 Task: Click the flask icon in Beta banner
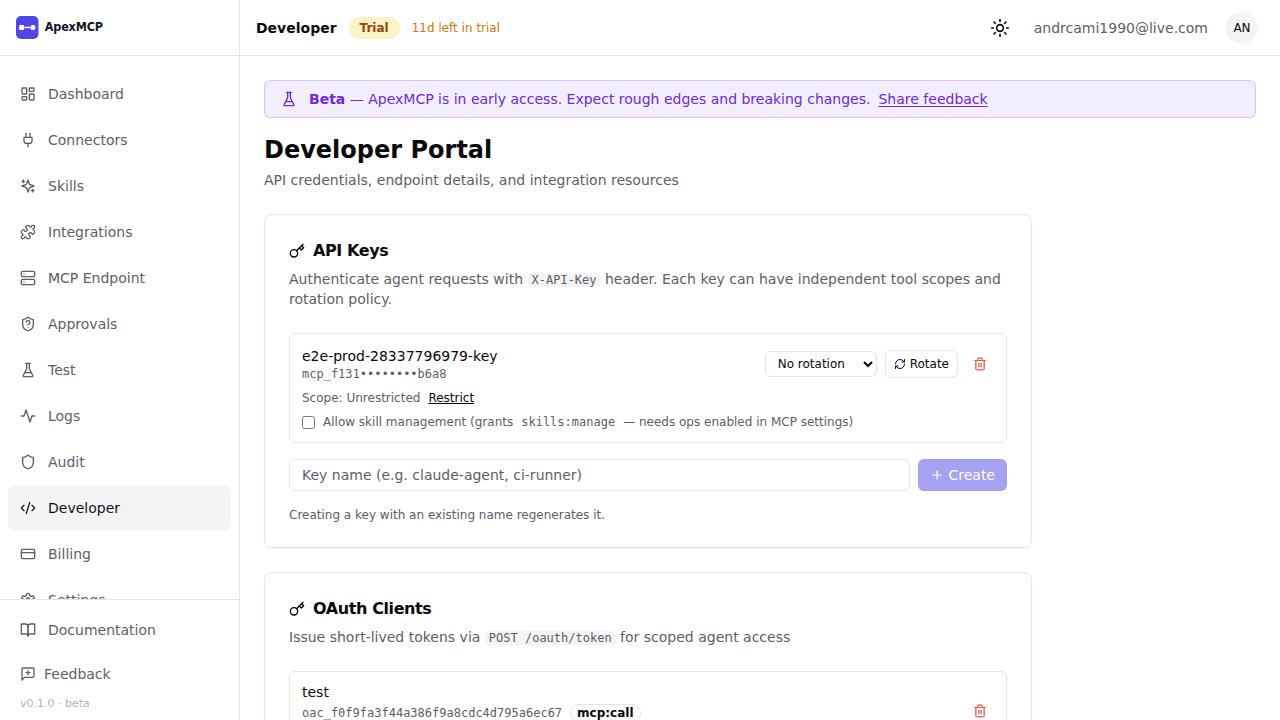click(289, 99)
